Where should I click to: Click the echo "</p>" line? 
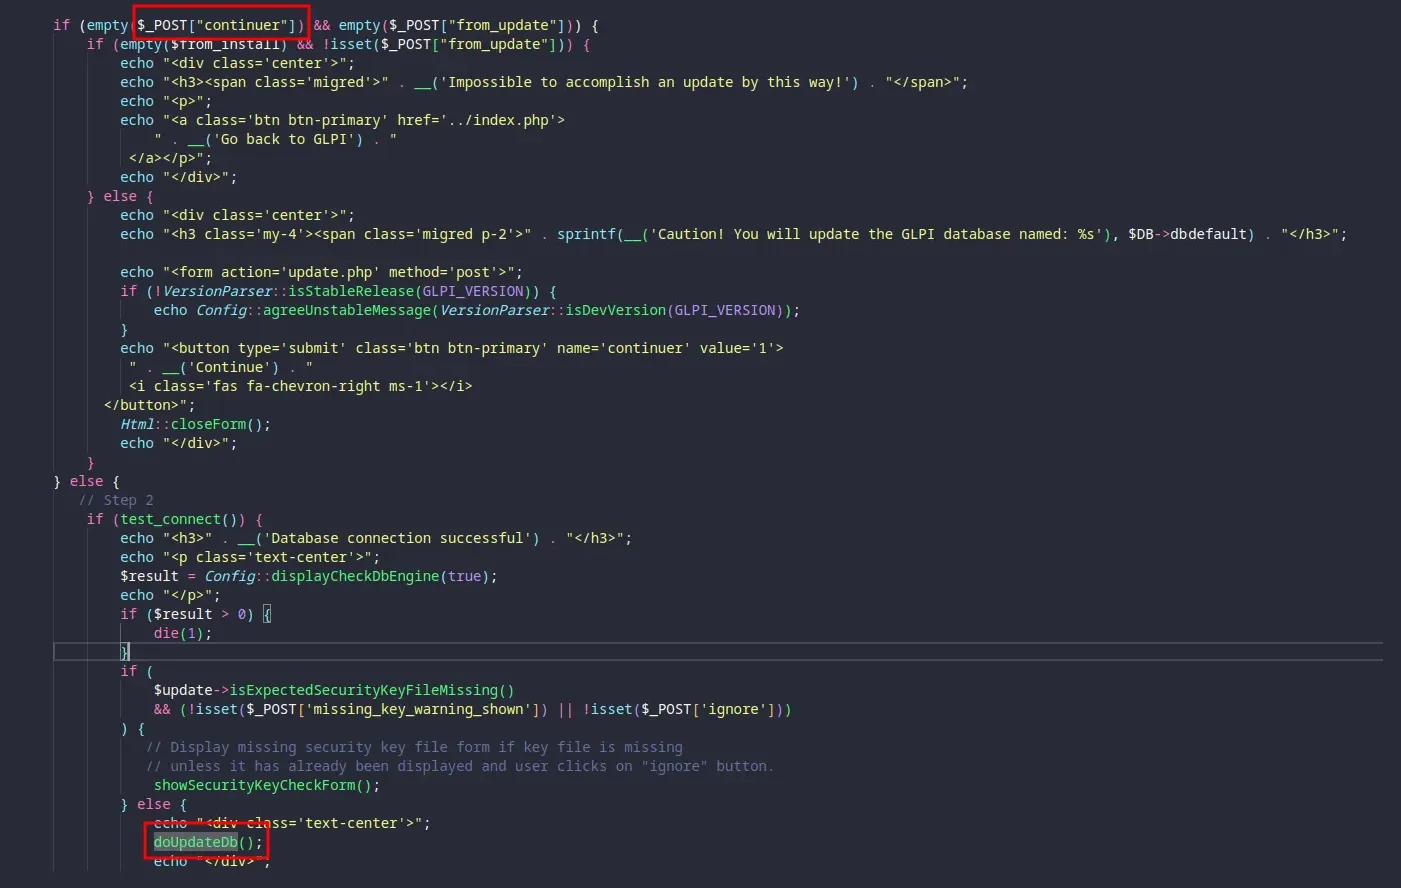coord(170,595)
